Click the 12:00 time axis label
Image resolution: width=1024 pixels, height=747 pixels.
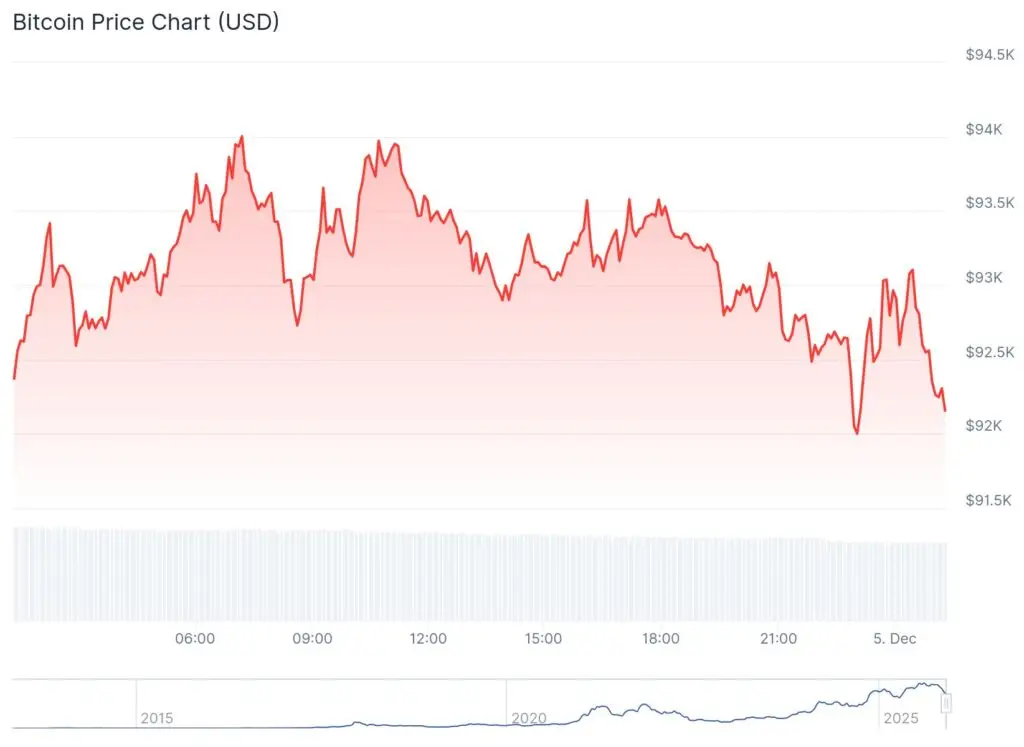[429, 639]
